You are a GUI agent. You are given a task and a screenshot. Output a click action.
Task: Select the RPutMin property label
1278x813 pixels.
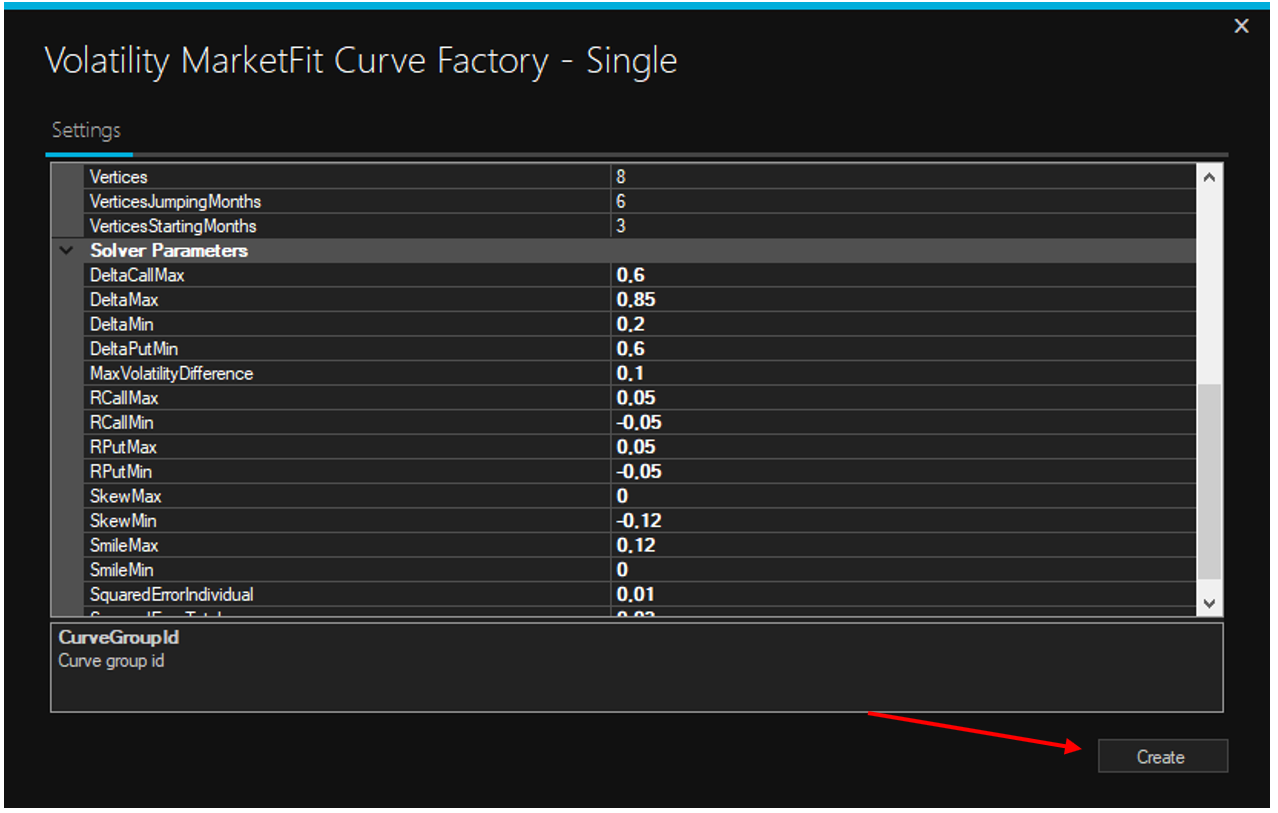click(x=121, y=472)
